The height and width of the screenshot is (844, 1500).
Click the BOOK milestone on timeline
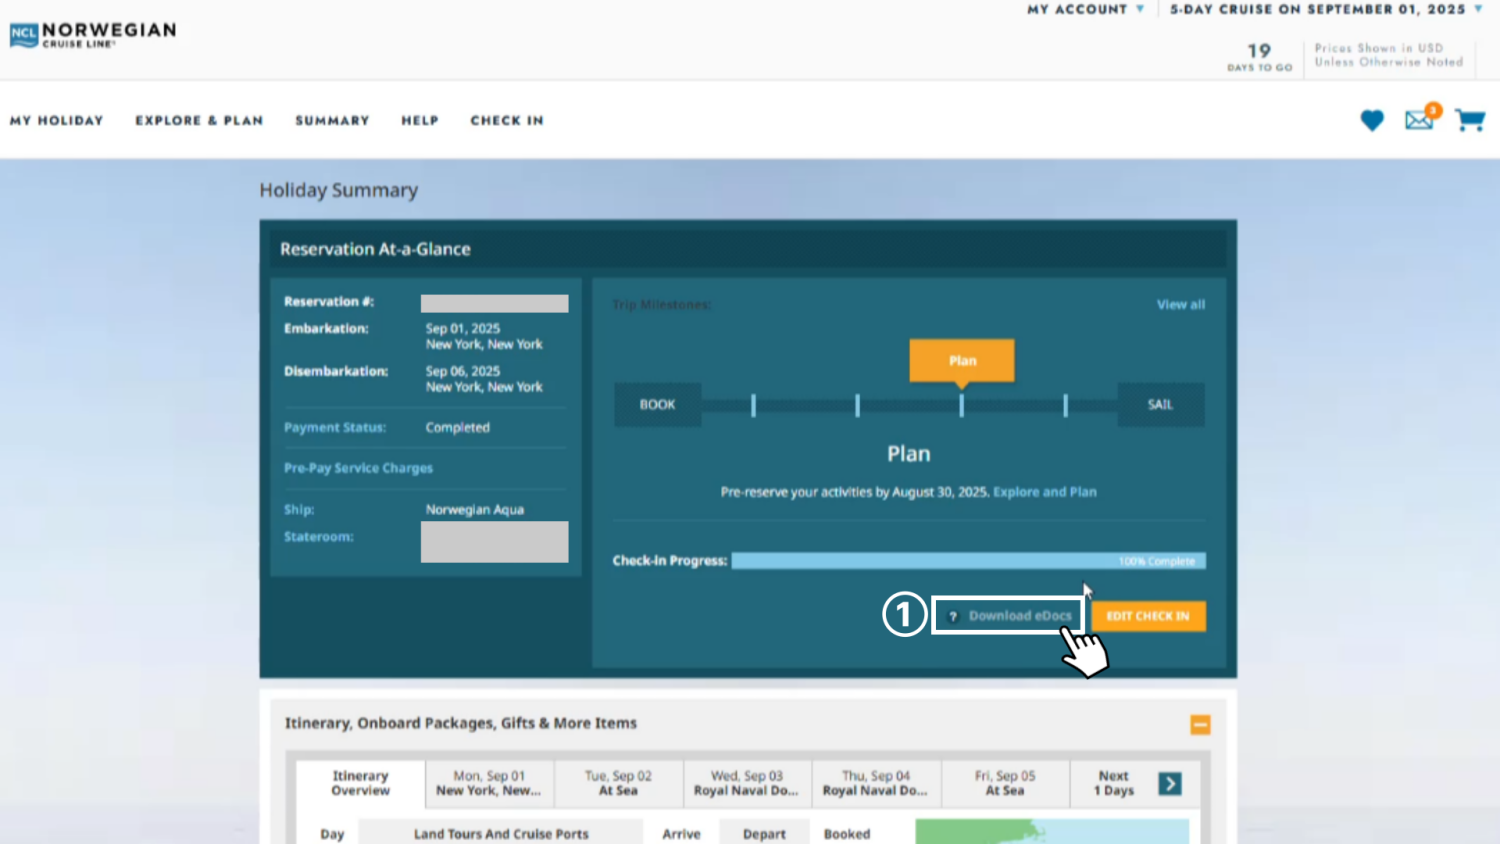657,405
